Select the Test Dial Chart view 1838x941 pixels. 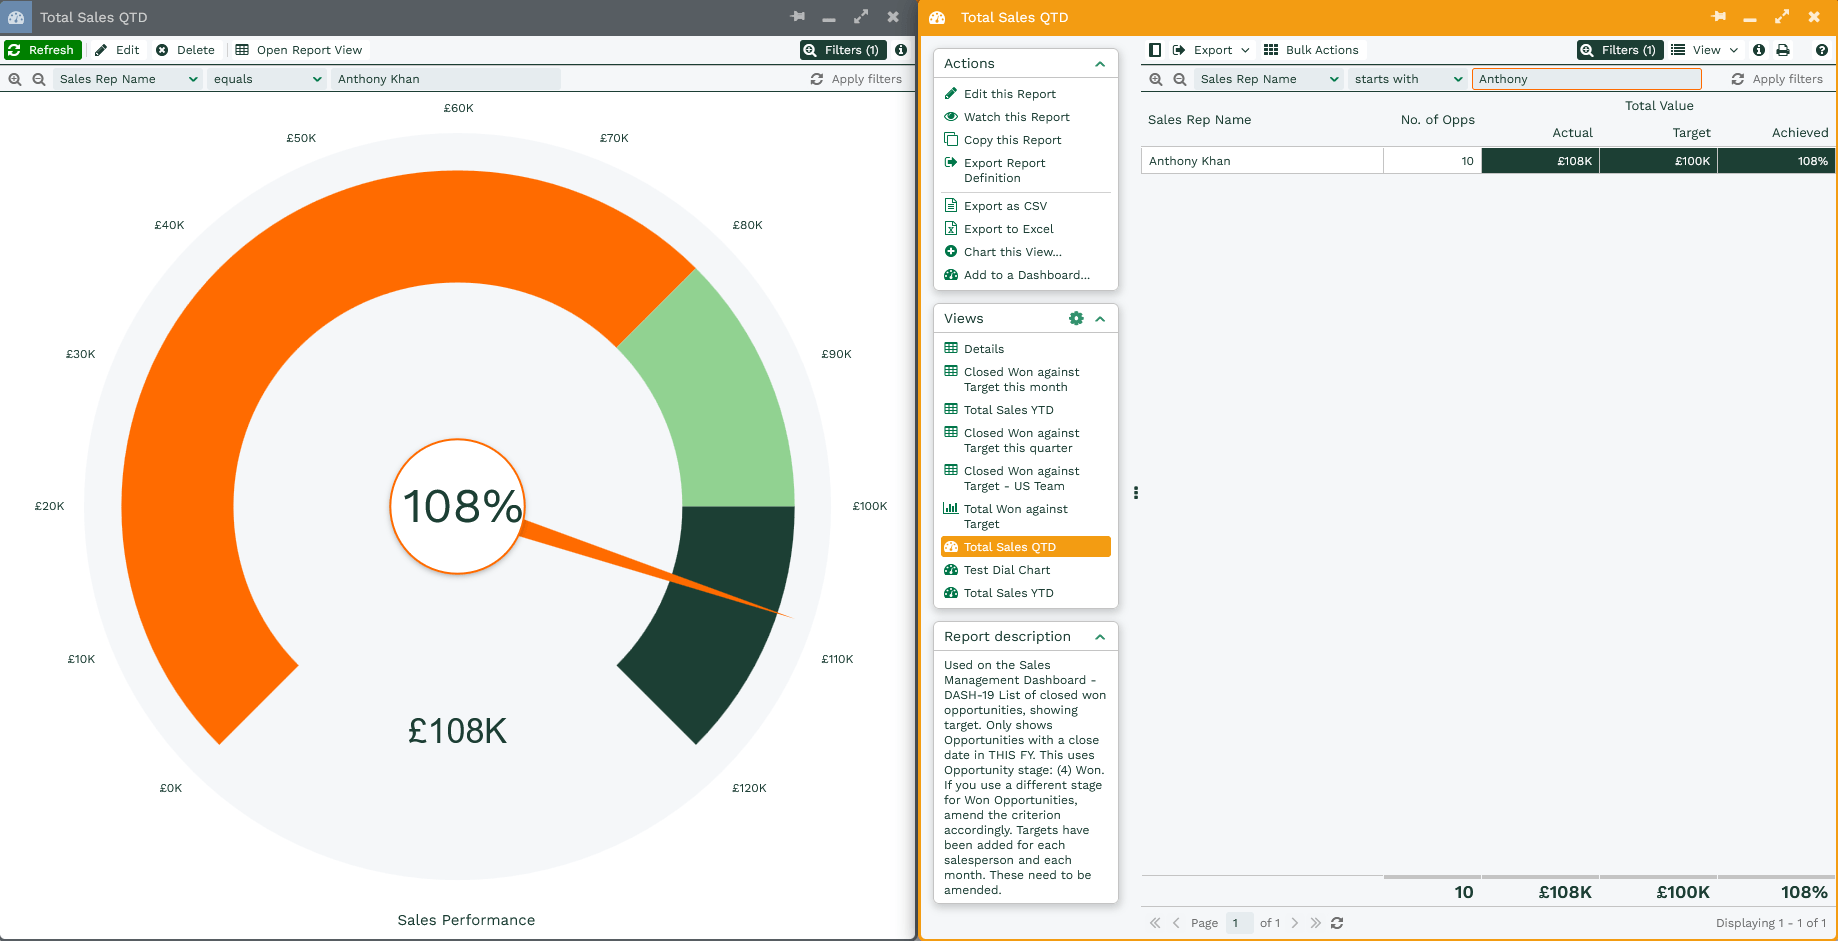(1006, 570)
